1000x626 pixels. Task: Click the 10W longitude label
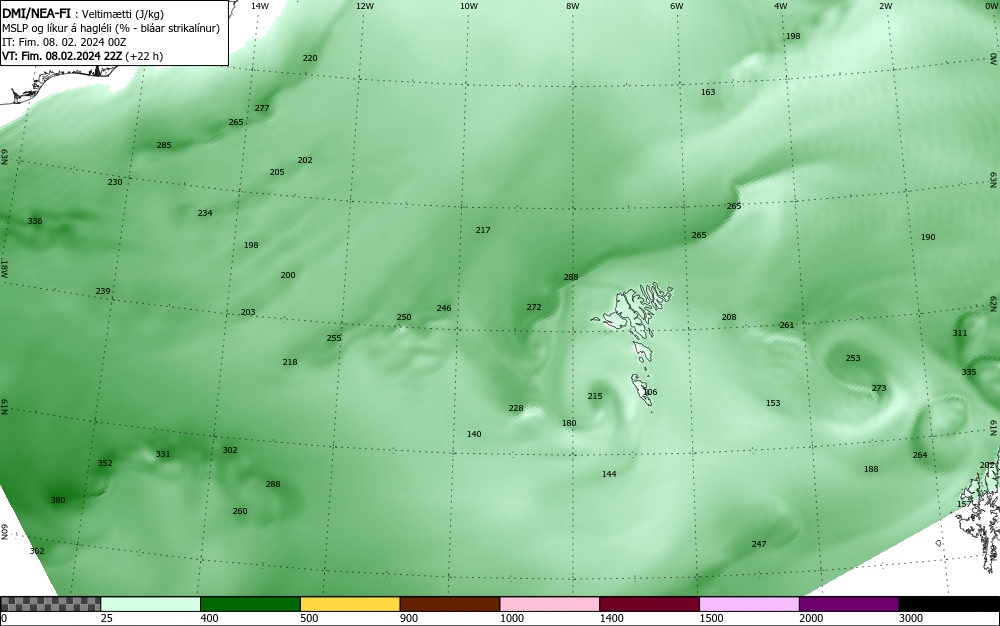469,6
